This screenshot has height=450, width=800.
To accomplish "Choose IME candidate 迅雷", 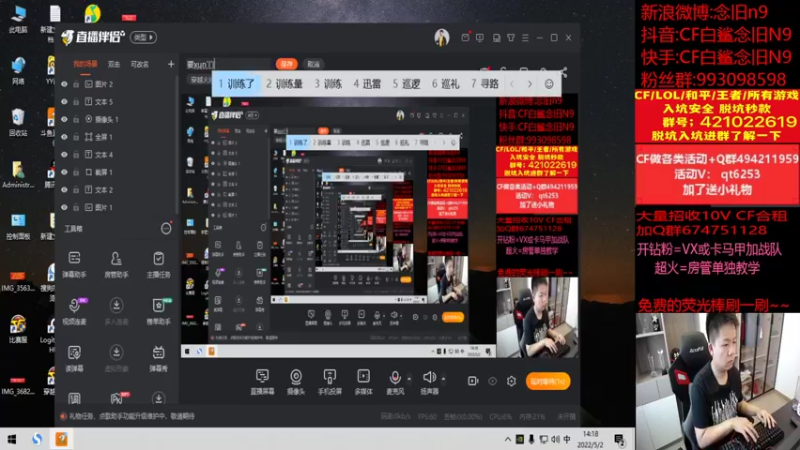I will tap(367, 84).
